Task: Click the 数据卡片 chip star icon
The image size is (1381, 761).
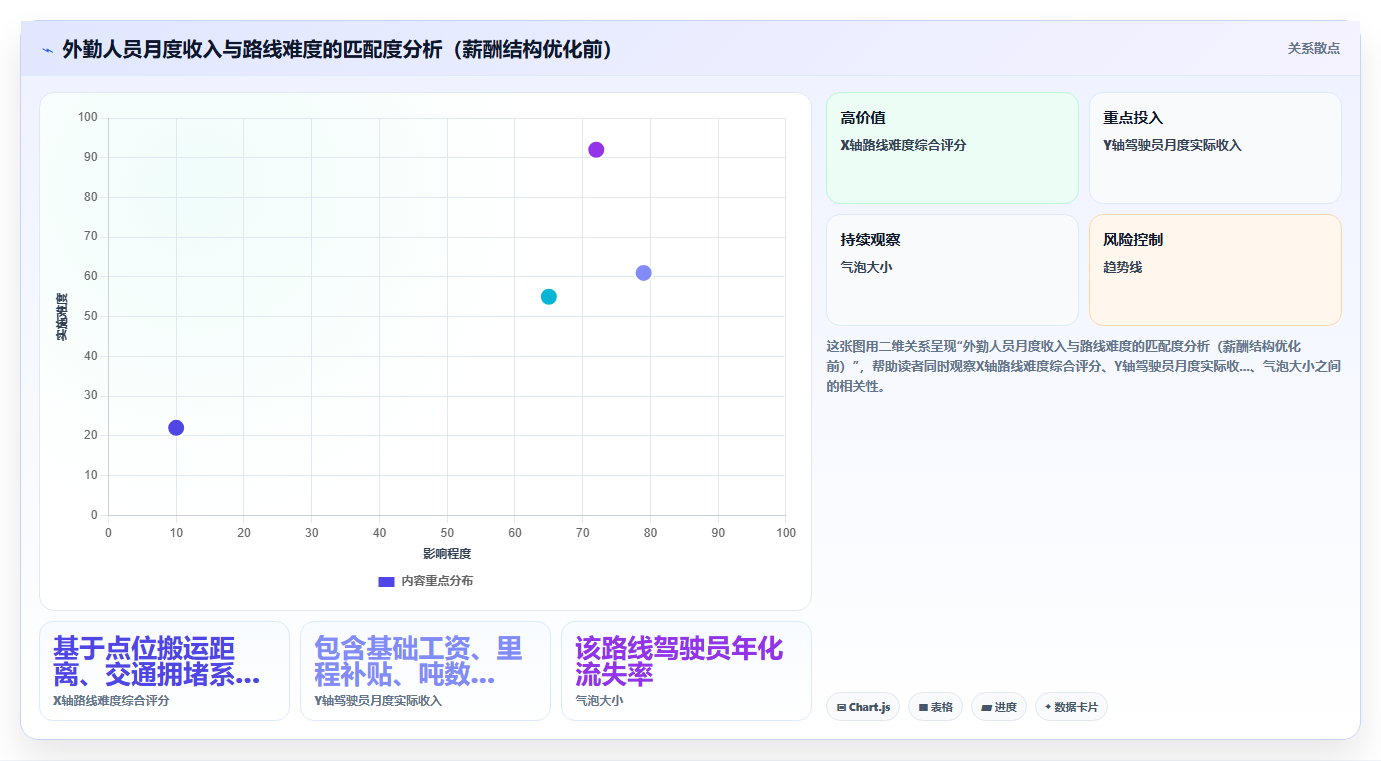Action: pos(1048,707)
